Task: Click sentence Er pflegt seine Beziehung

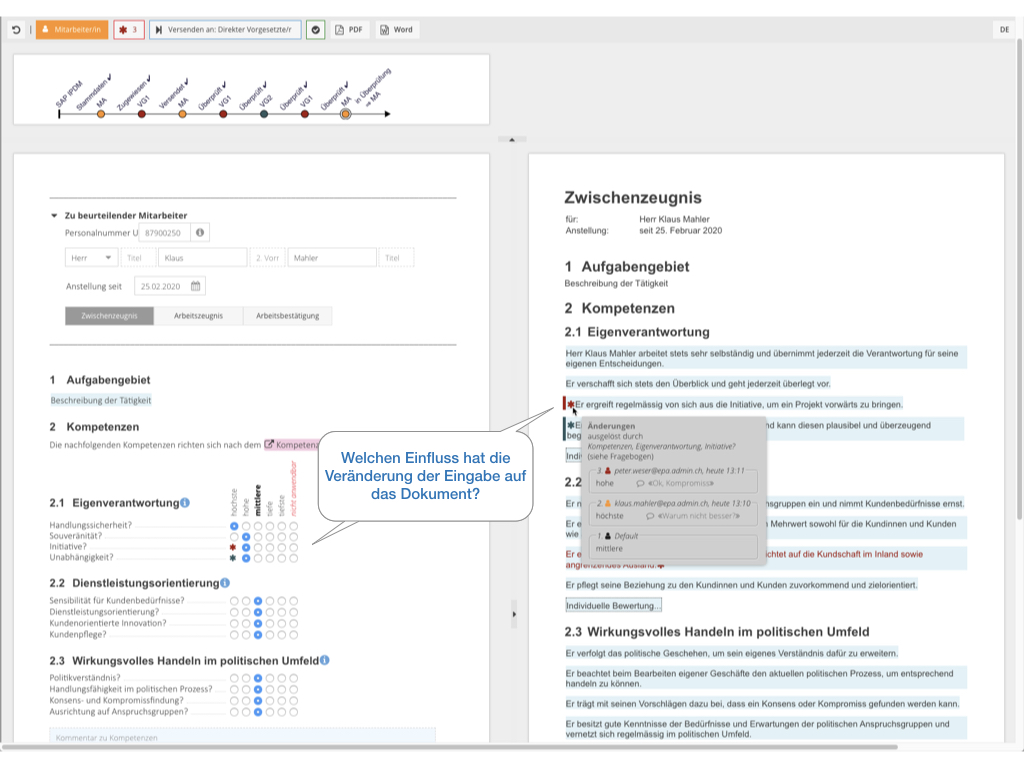Action: tap(741, 585)
